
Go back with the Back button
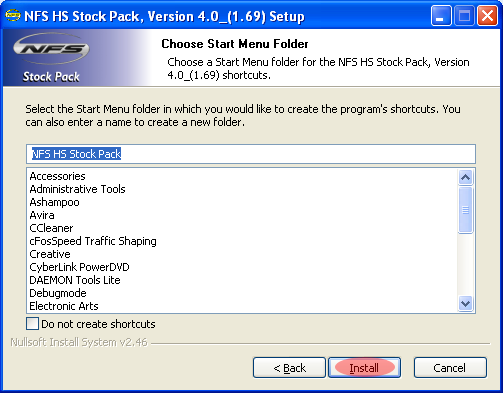(x=289, y=368)
